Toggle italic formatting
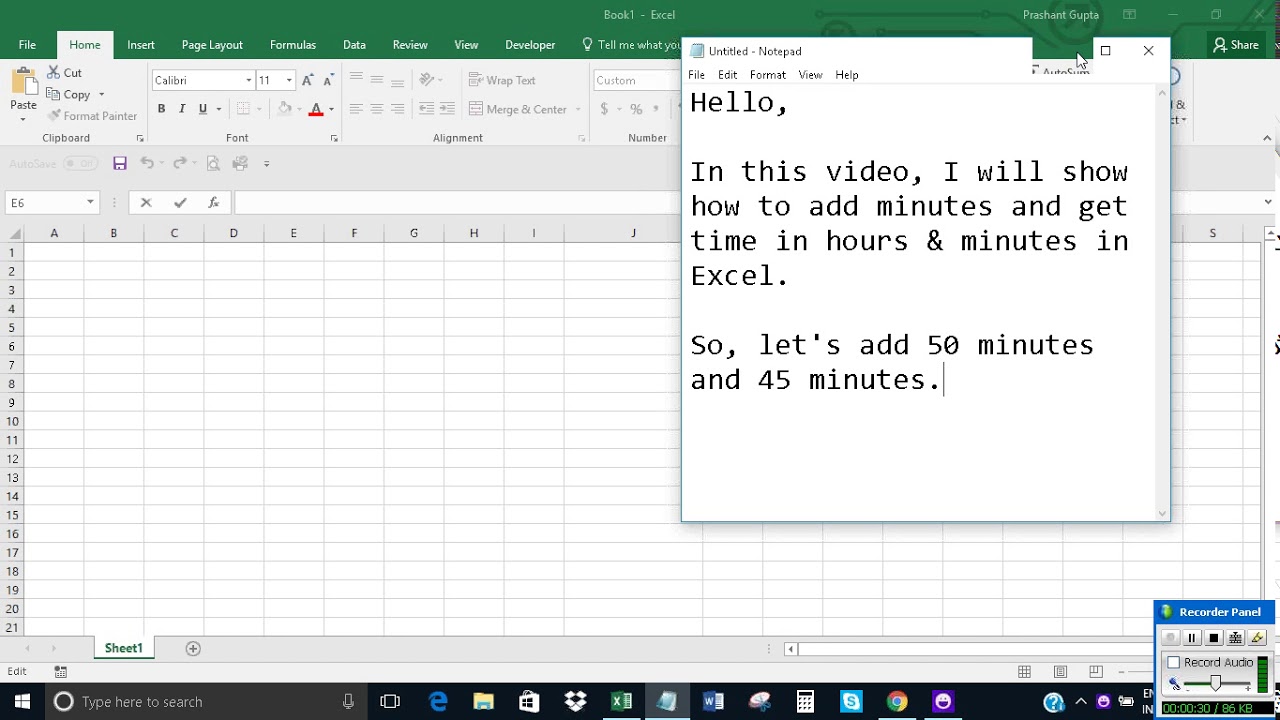 [182, 109]
